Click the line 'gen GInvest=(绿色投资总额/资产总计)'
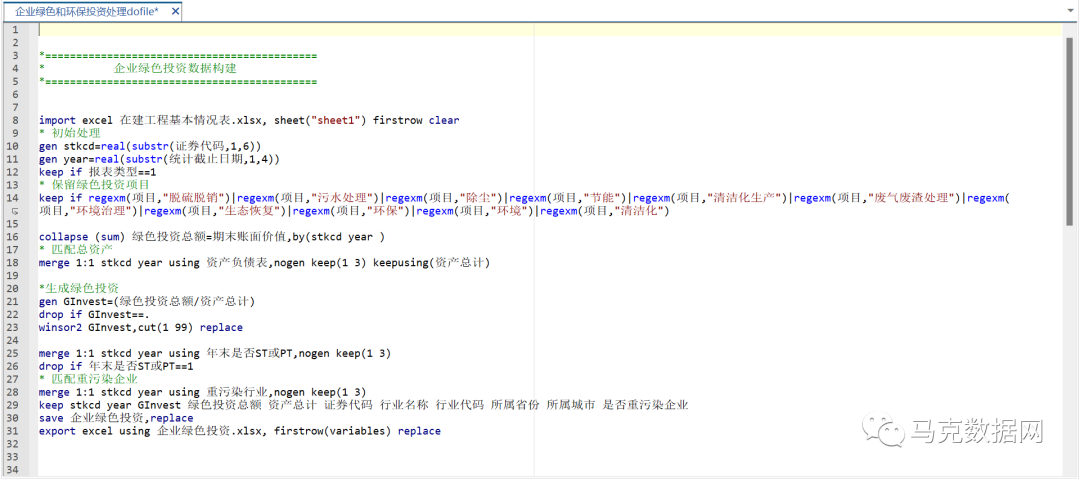 147,301
